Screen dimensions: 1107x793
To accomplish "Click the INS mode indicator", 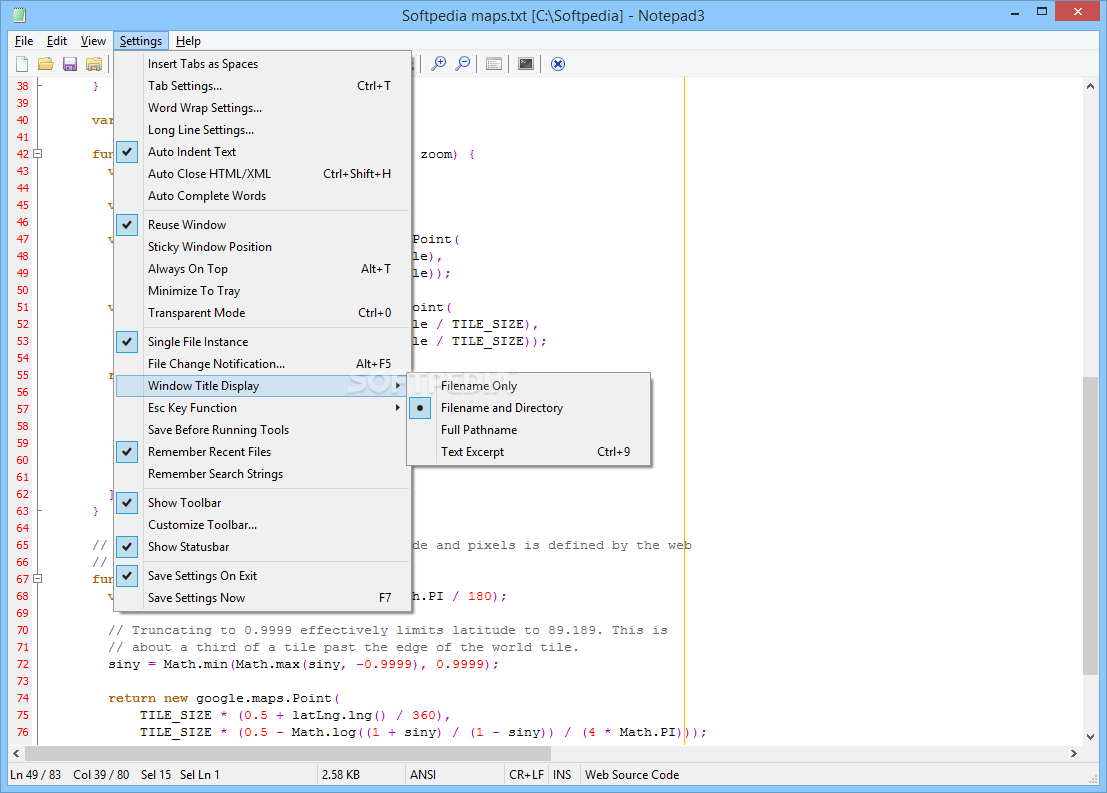I will pos(563,775).
